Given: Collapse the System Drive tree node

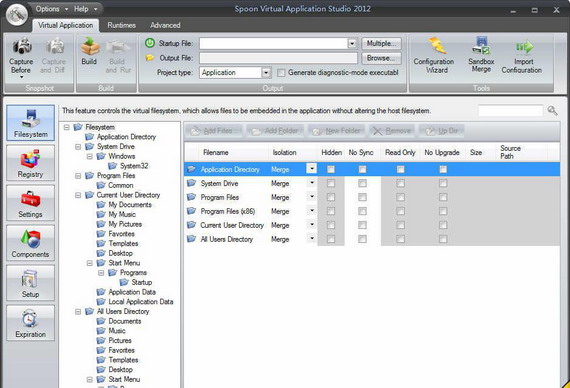Looking at the screenshot, I should [78, 147].
